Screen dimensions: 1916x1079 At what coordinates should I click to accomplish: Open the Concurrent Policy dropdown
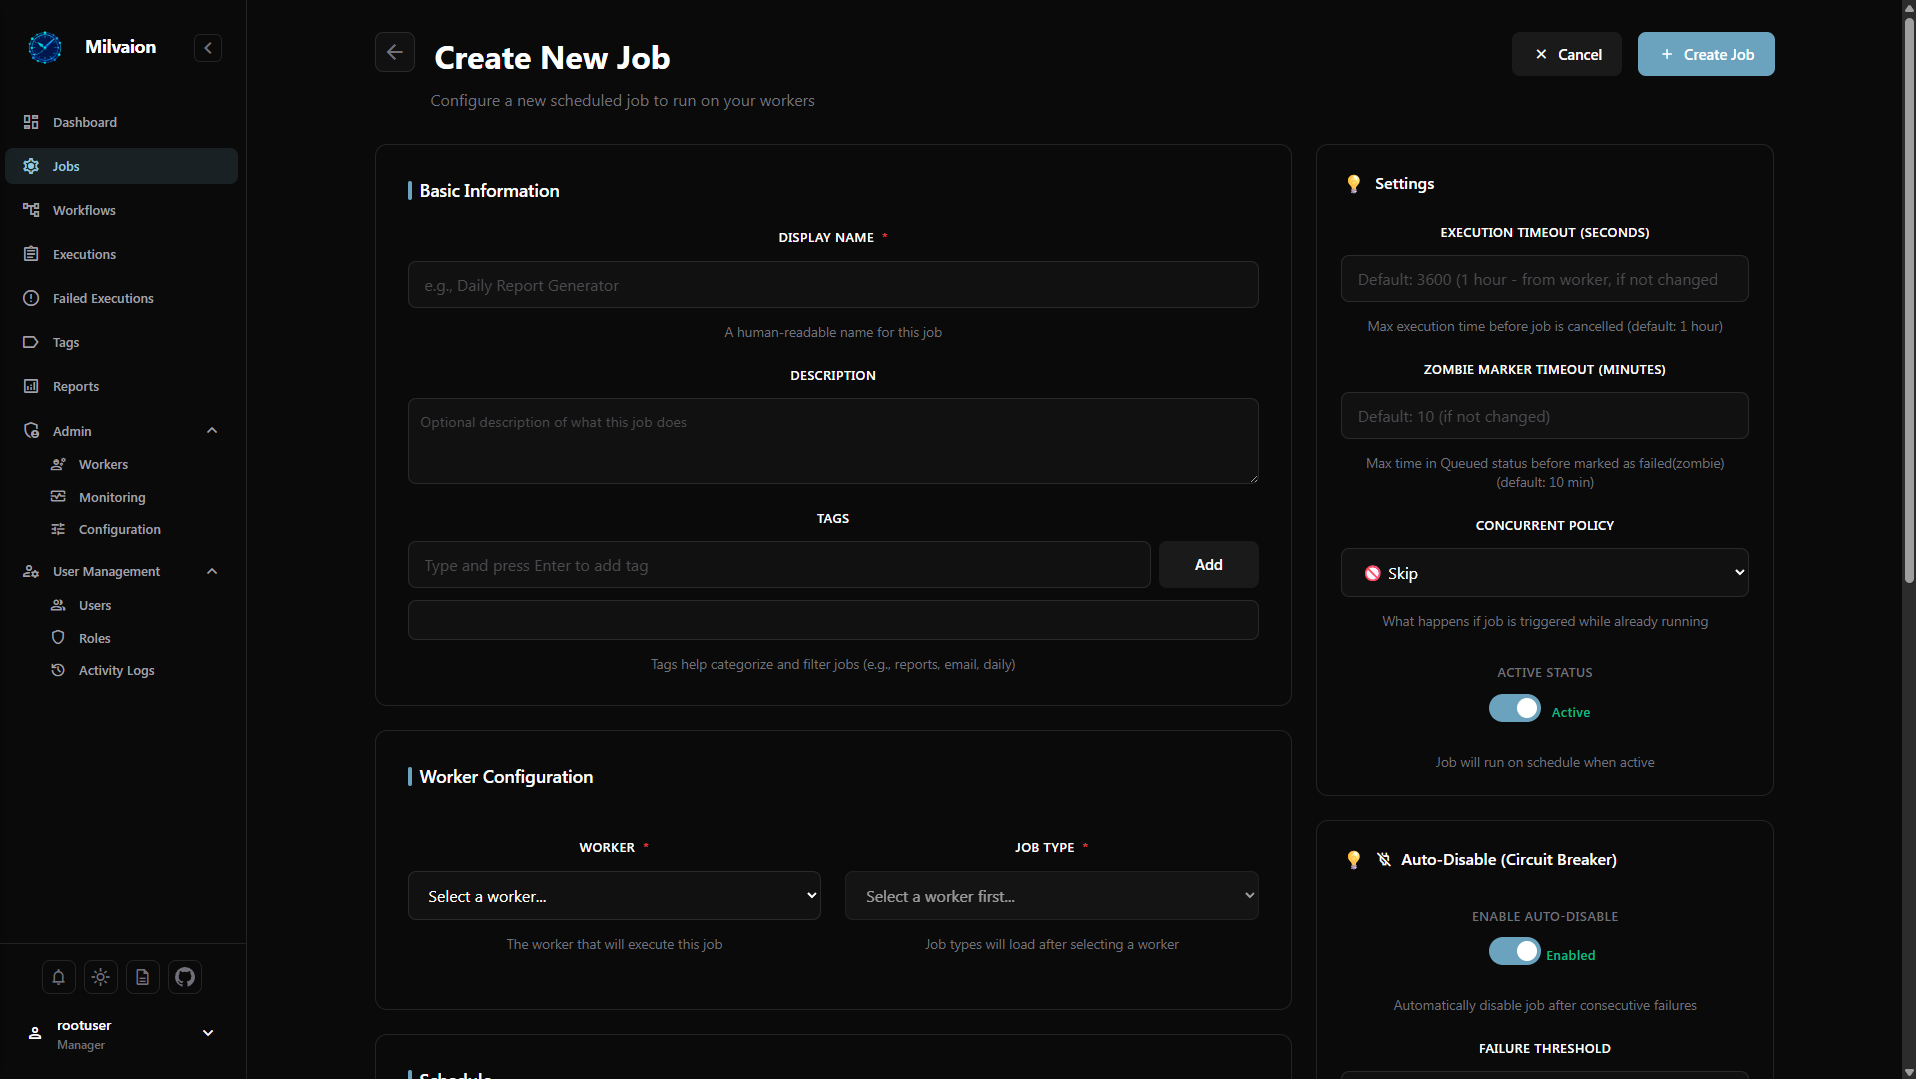click(1544, 573)
